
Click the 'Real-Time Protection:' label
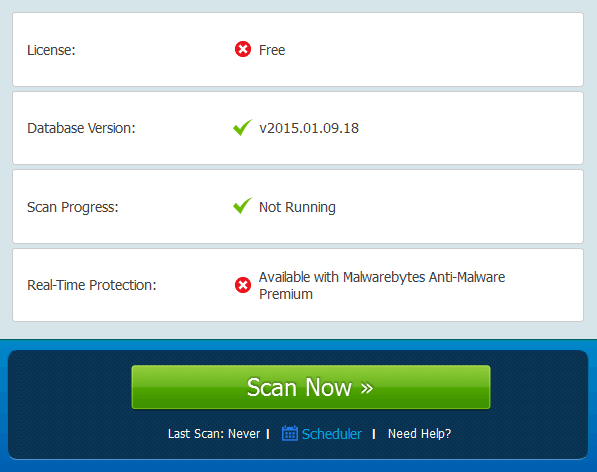pyautogui.click(x=92, y=285)
